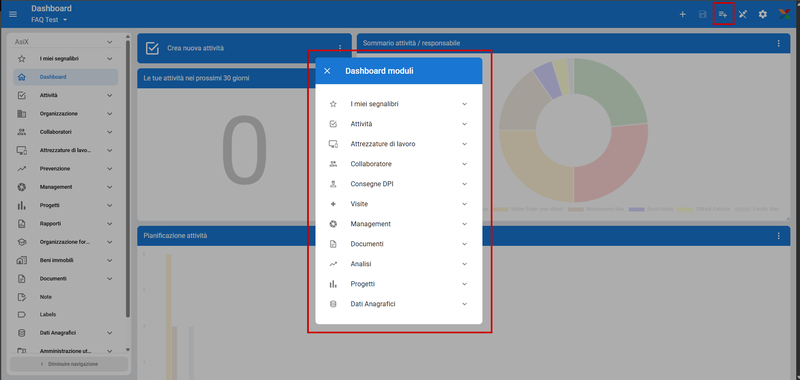Image resolution: width=800 pixels, height=380 pixels.
Task: Open Documenti in the sidebar
Action: click(65, 278)
